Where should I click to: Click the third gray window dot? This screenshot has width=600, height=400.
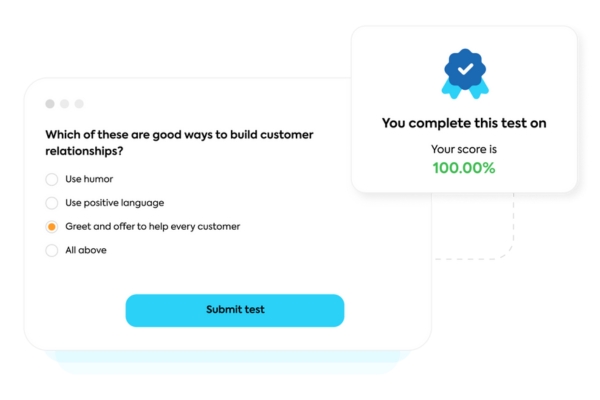pyautogui.click(x=79, y=104)
